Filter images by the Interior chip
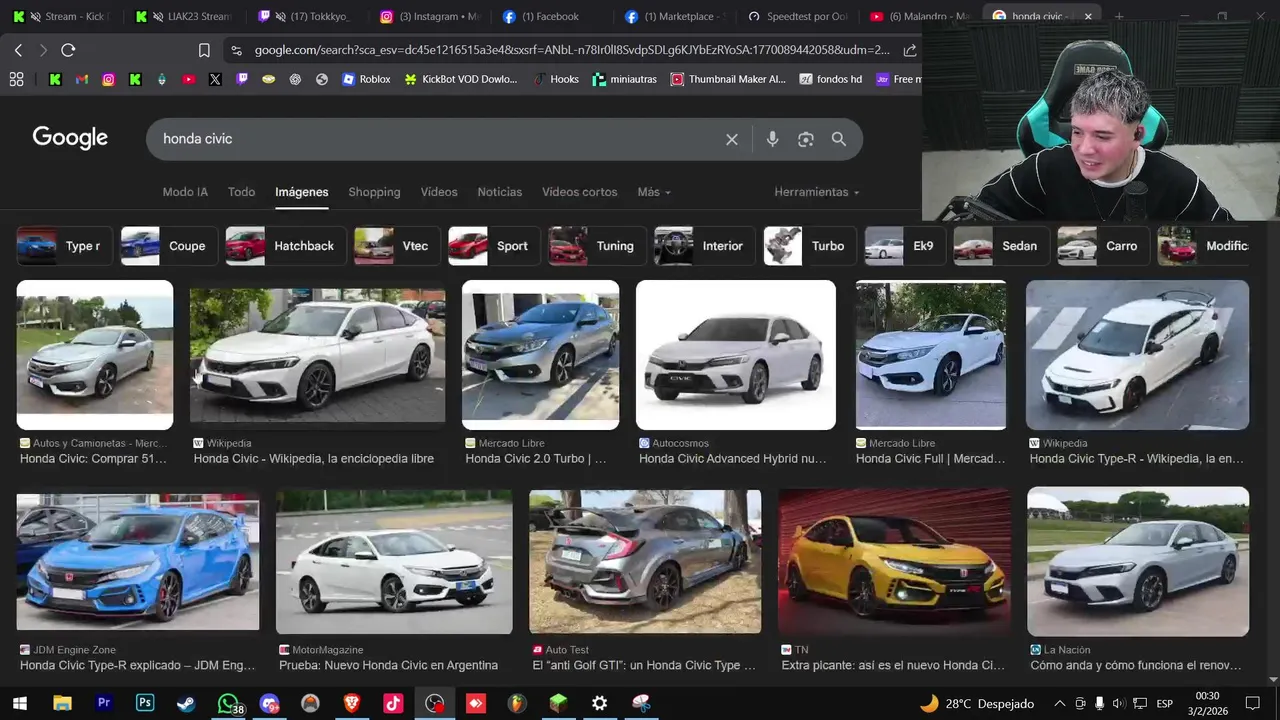 tap(704, 246)
